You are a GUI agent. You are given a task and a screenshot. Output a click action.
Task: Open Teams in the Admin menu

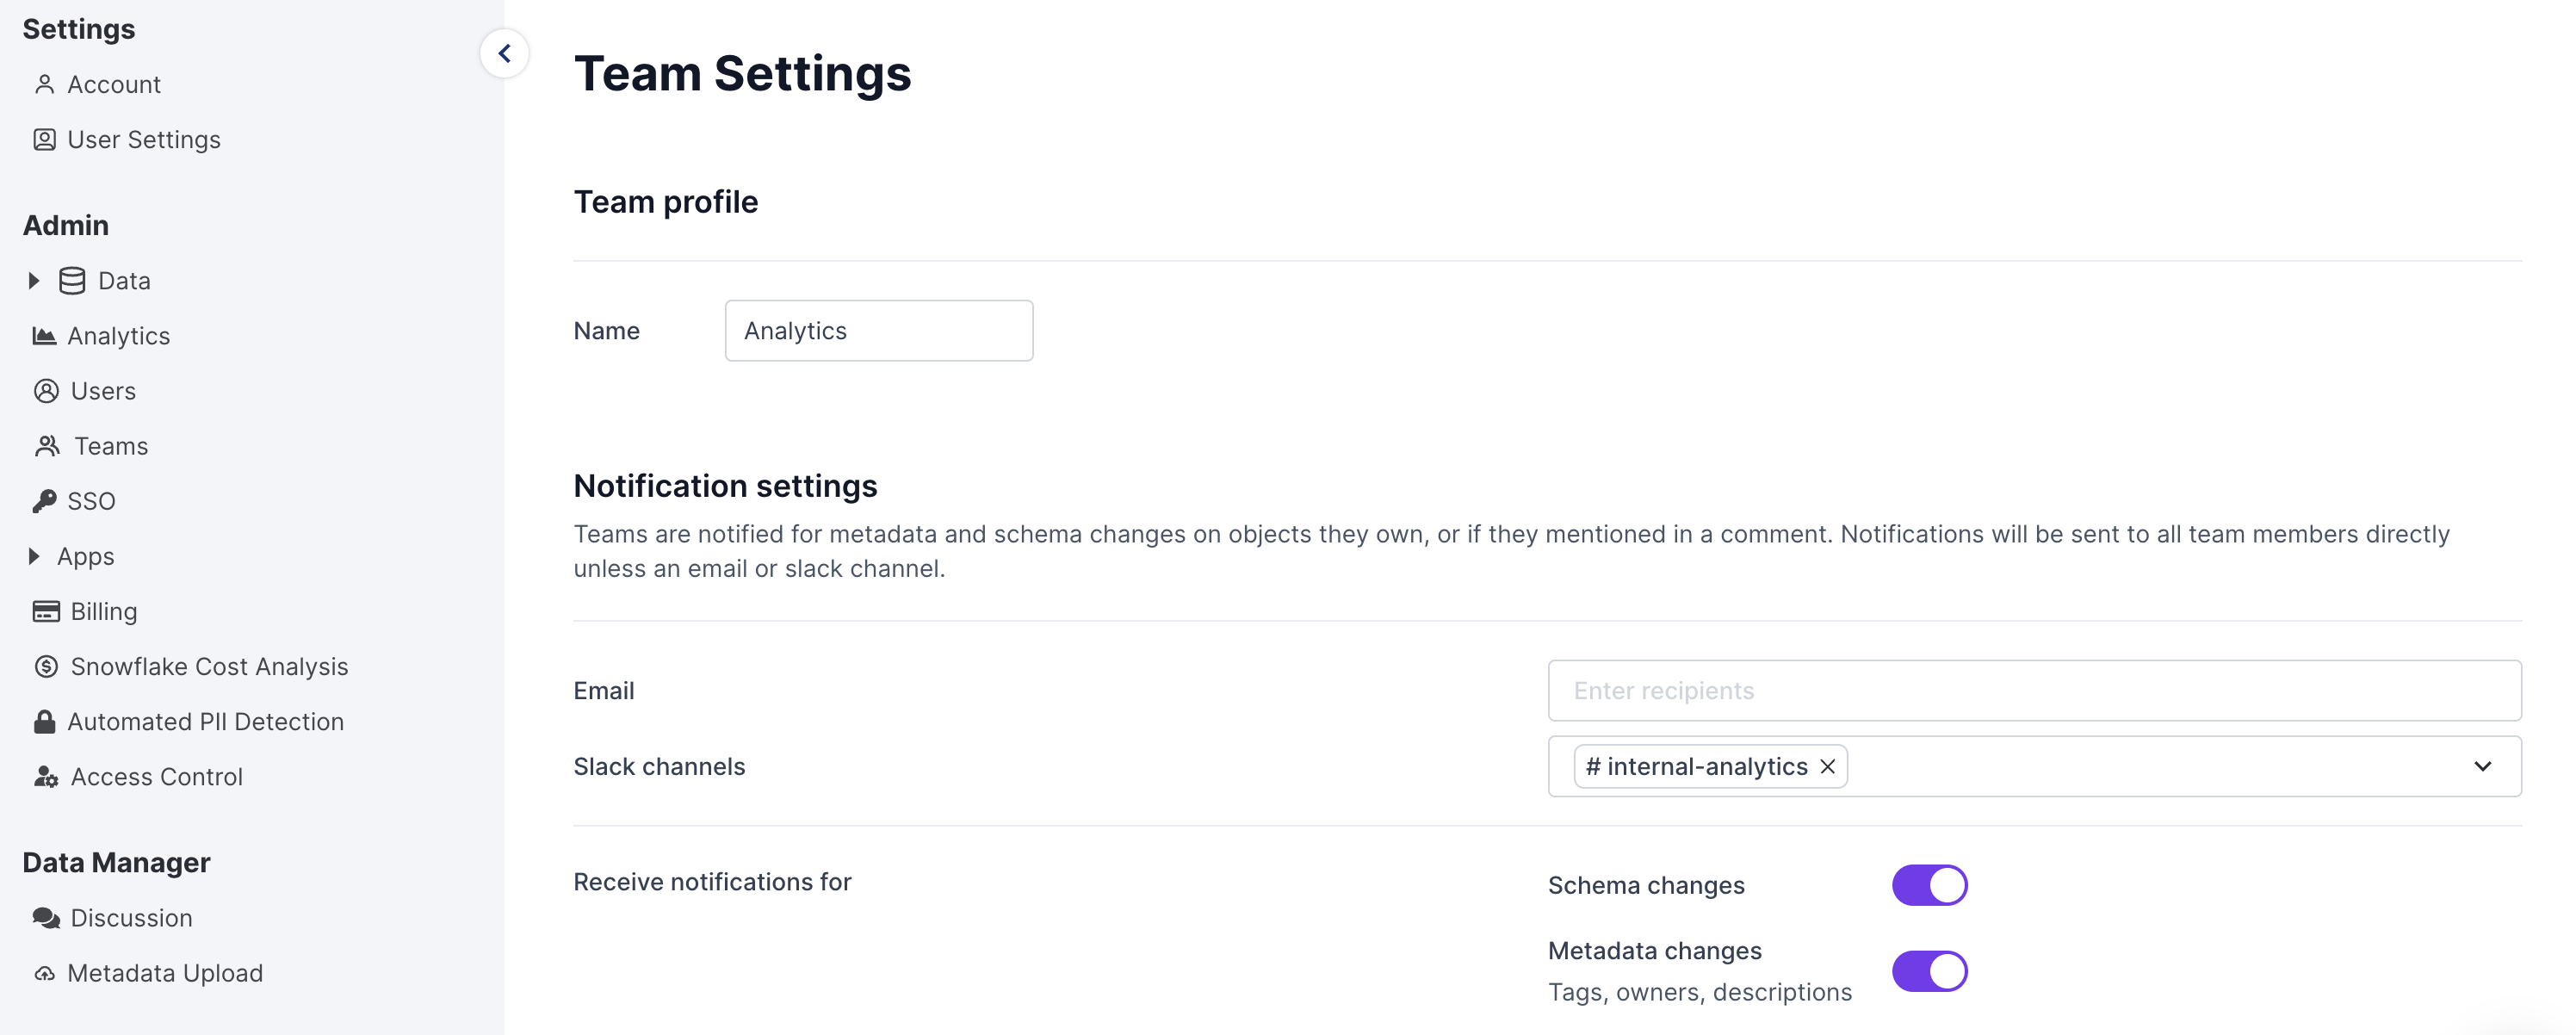point(110,446)
